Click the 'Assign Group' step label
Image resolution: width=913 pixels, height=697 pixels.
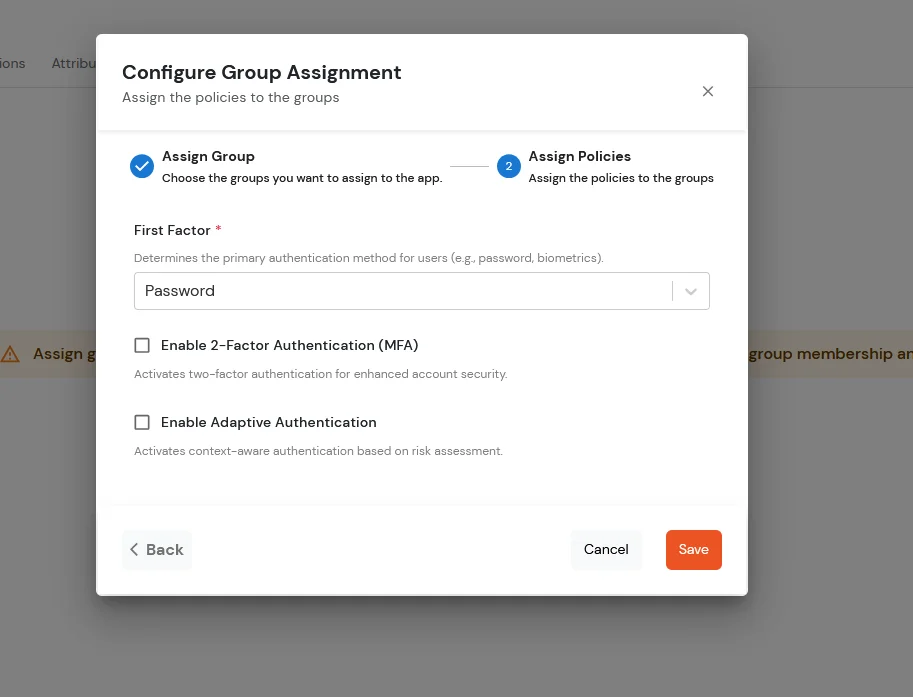pos(208,156)
